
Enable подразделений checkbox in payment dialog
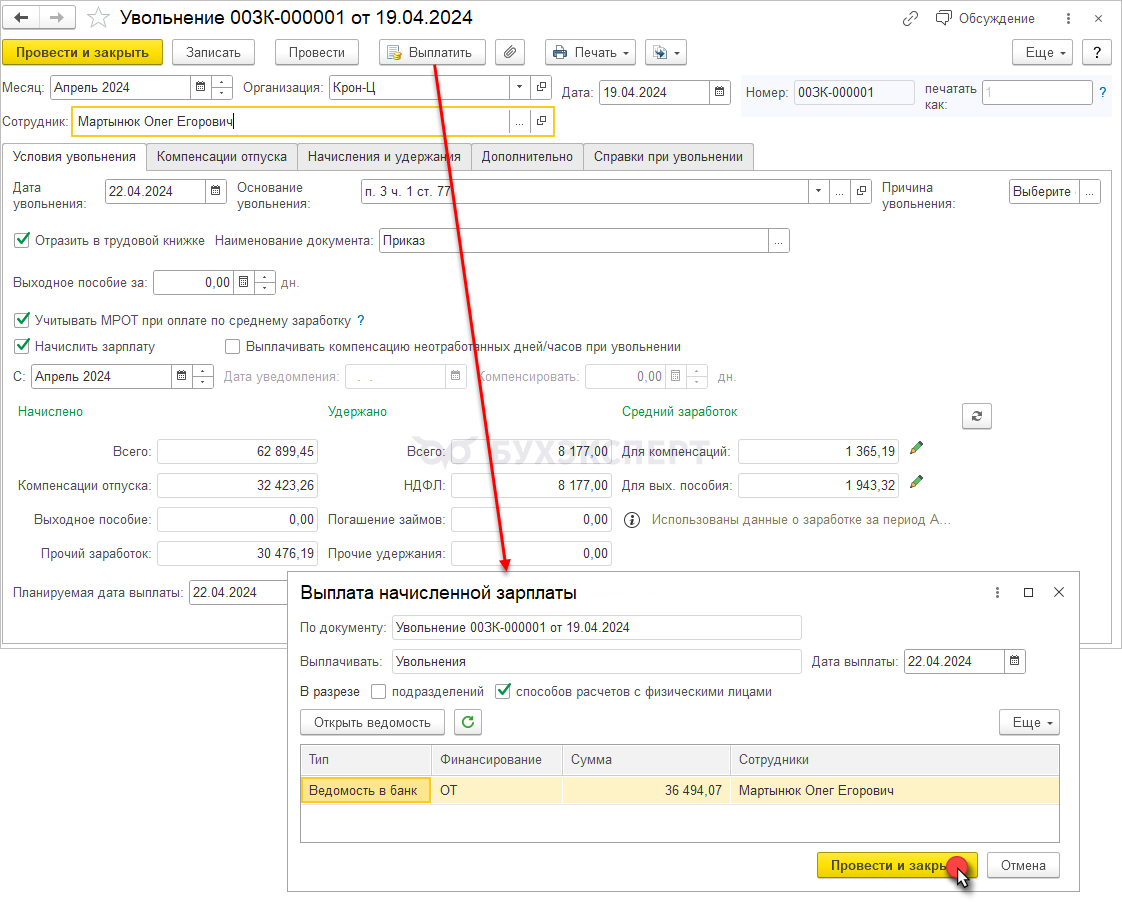[x=378, y=691]
